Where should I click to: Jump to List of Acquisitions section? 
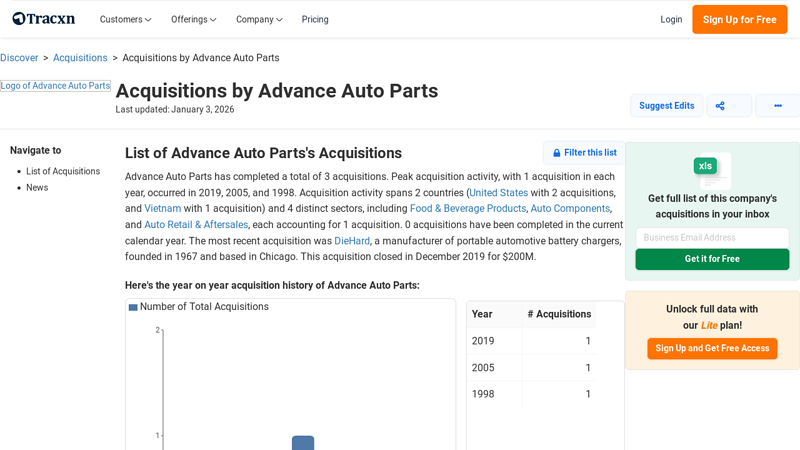coord(63,171)
